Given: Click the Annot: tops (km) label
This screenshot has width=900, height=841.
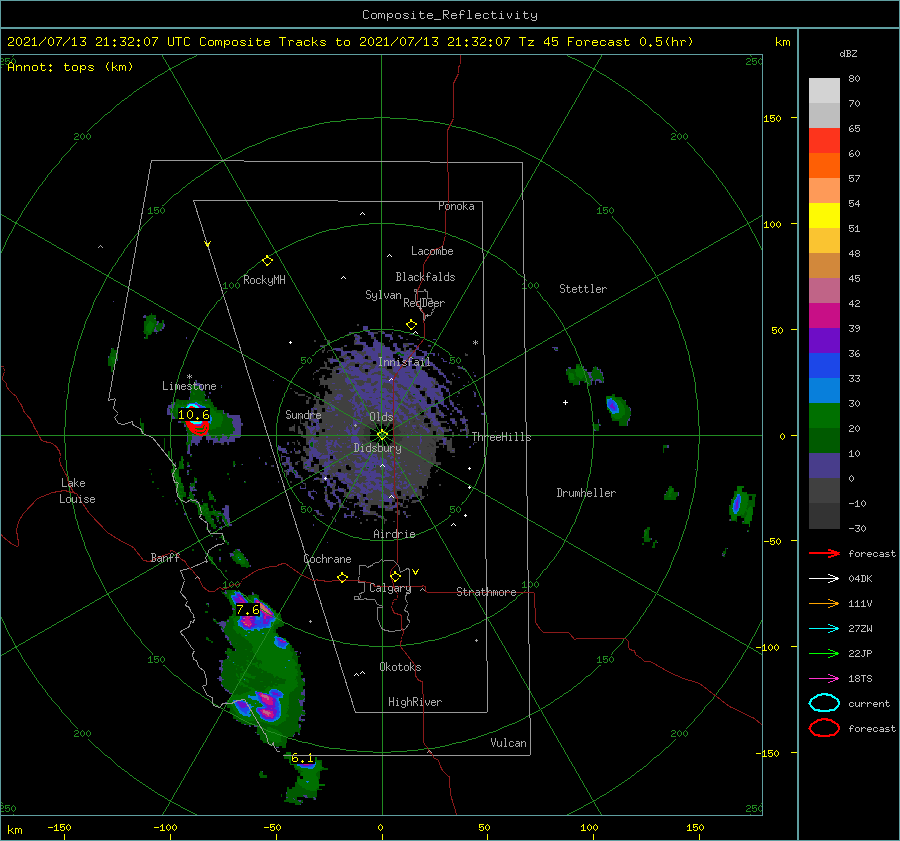Looking at the screenshot, I should pos(70,67).
